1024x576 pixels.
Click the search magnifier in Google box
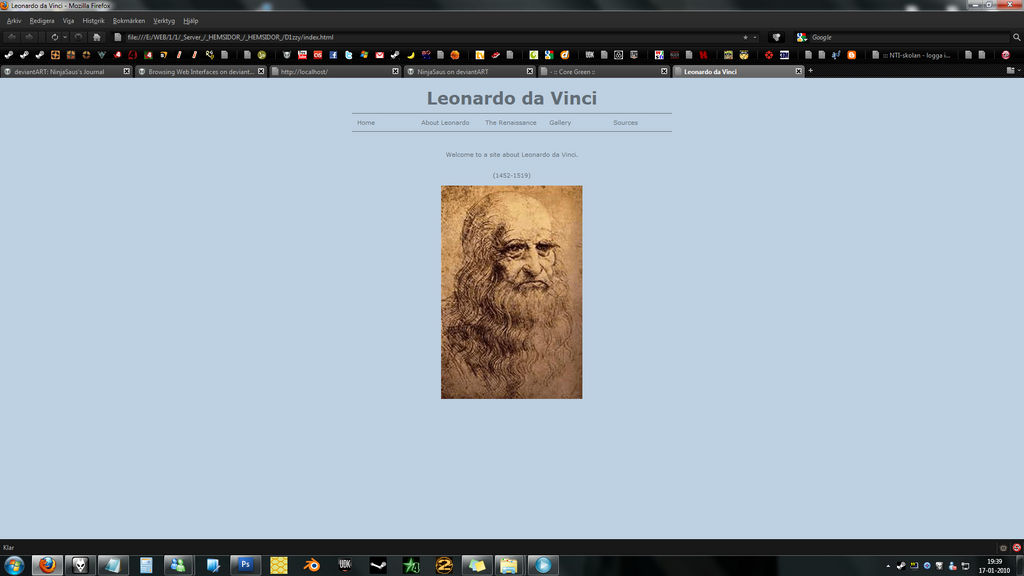tap(1016, 37)
